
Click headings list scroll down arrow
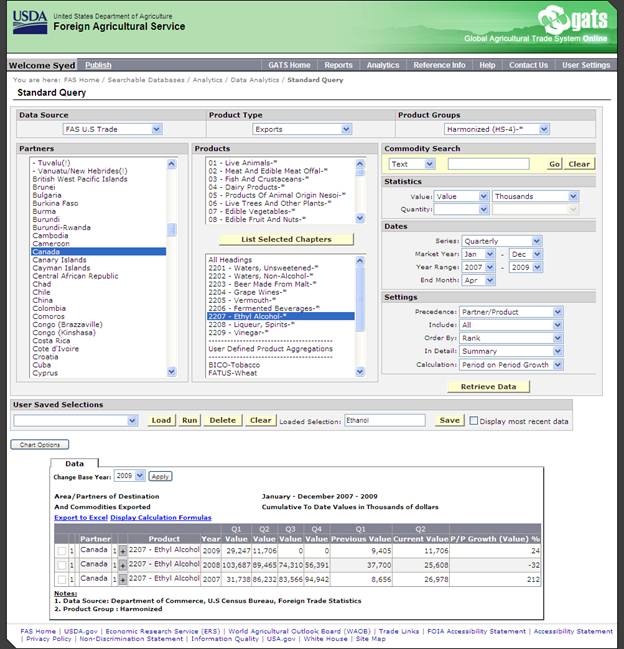(360, 372)
